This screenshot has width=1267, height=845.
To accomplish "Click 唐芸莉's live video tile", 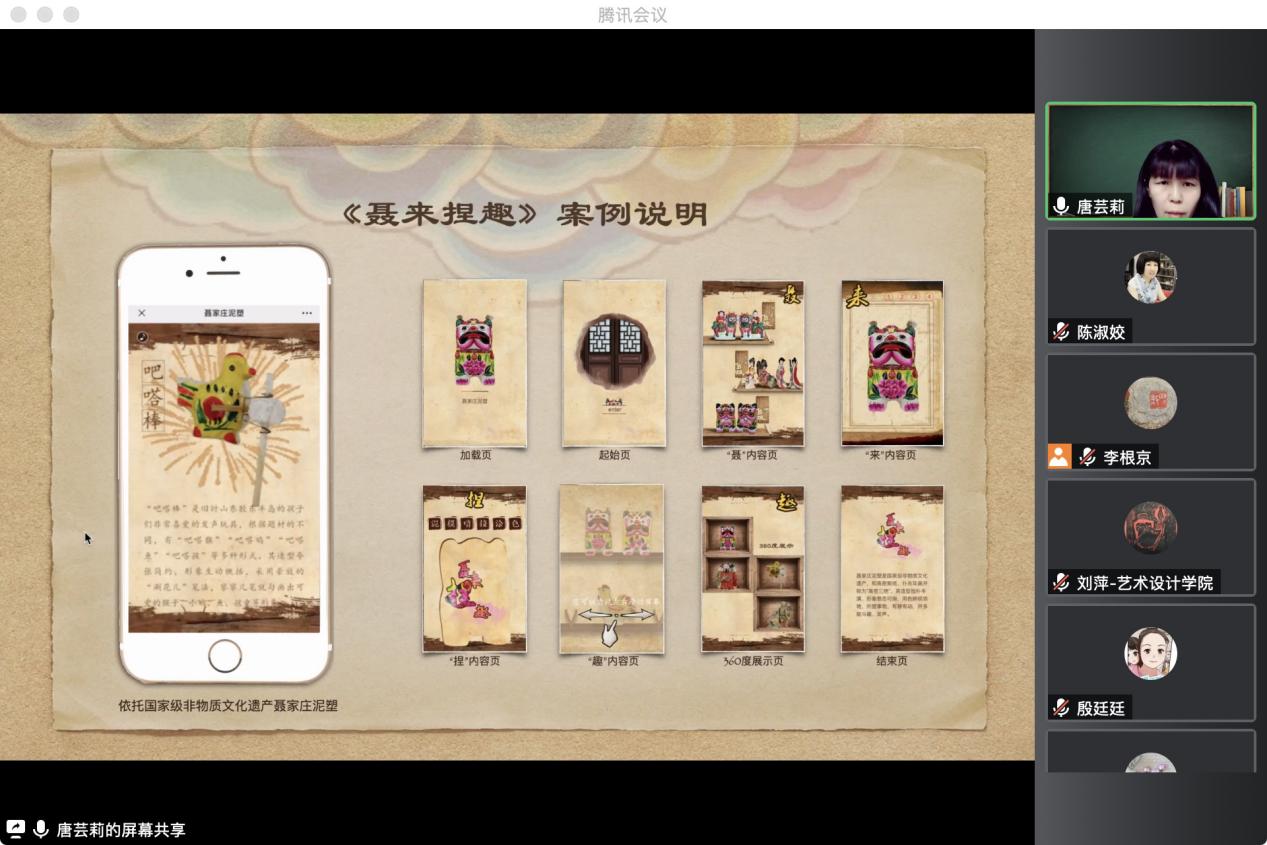I will [1150, 160].
